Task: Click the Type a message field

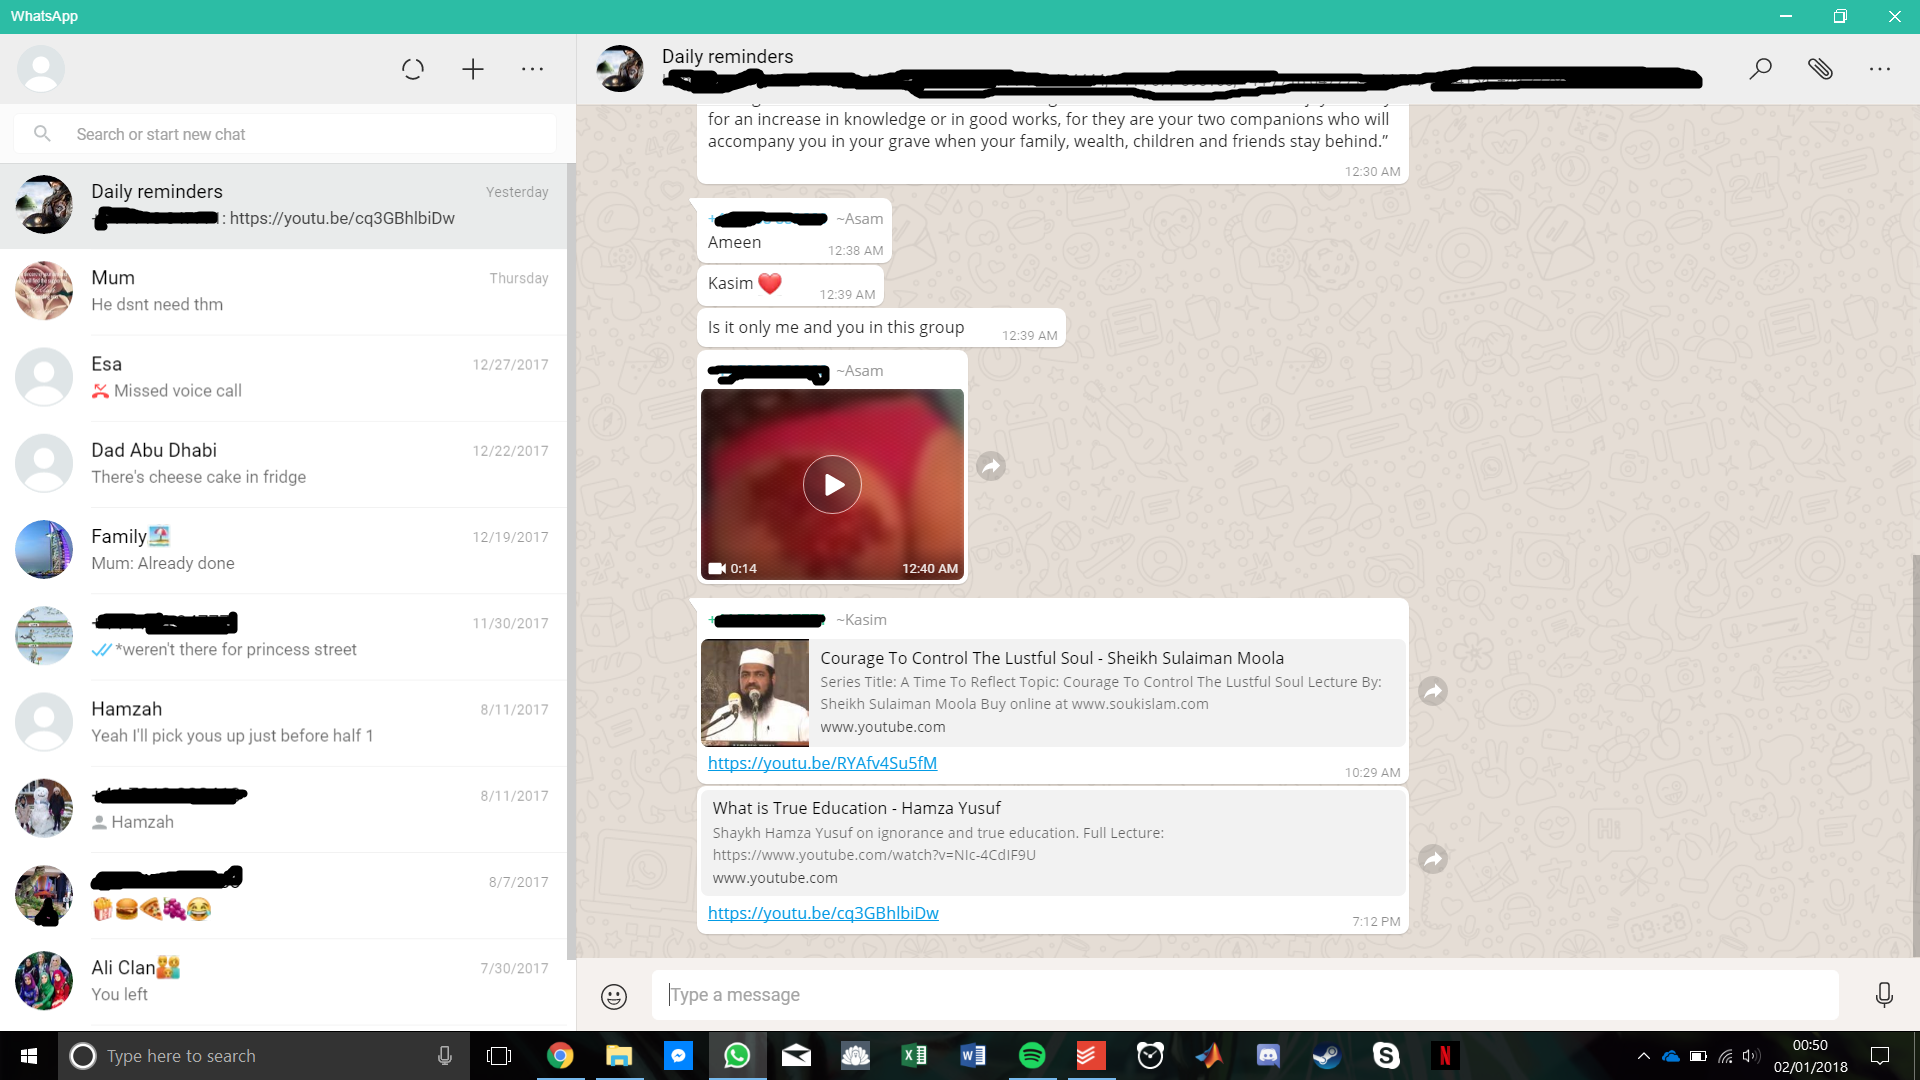Action: [1244, 995]
